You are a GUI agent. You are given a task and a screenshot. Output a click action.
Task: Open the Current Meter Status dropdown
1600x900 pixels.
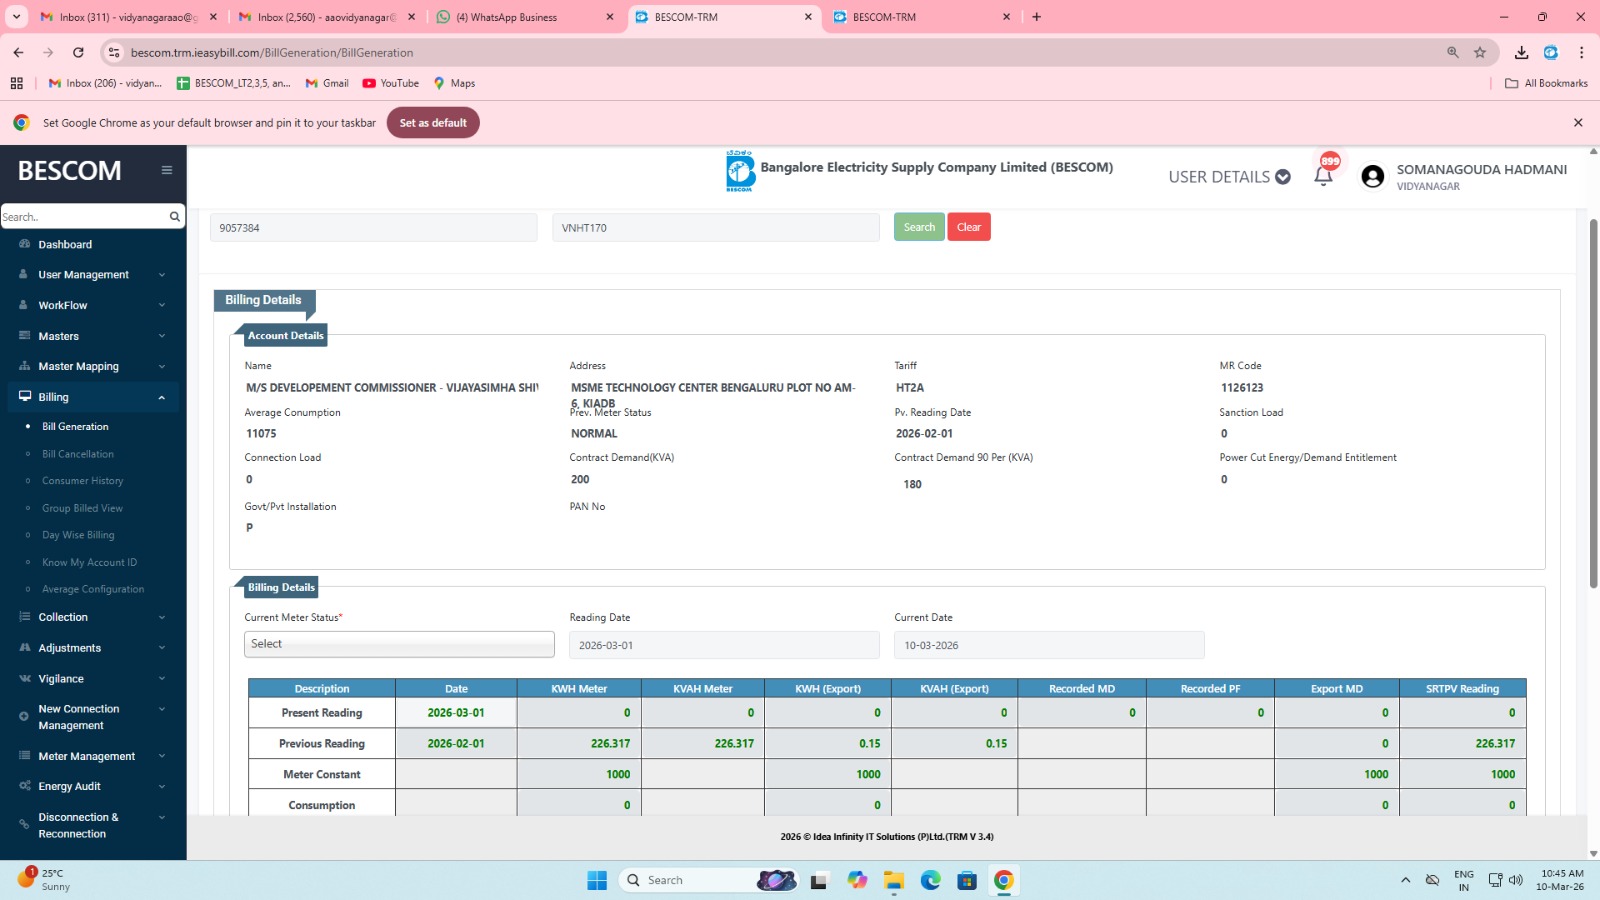(x=399, y=644)
